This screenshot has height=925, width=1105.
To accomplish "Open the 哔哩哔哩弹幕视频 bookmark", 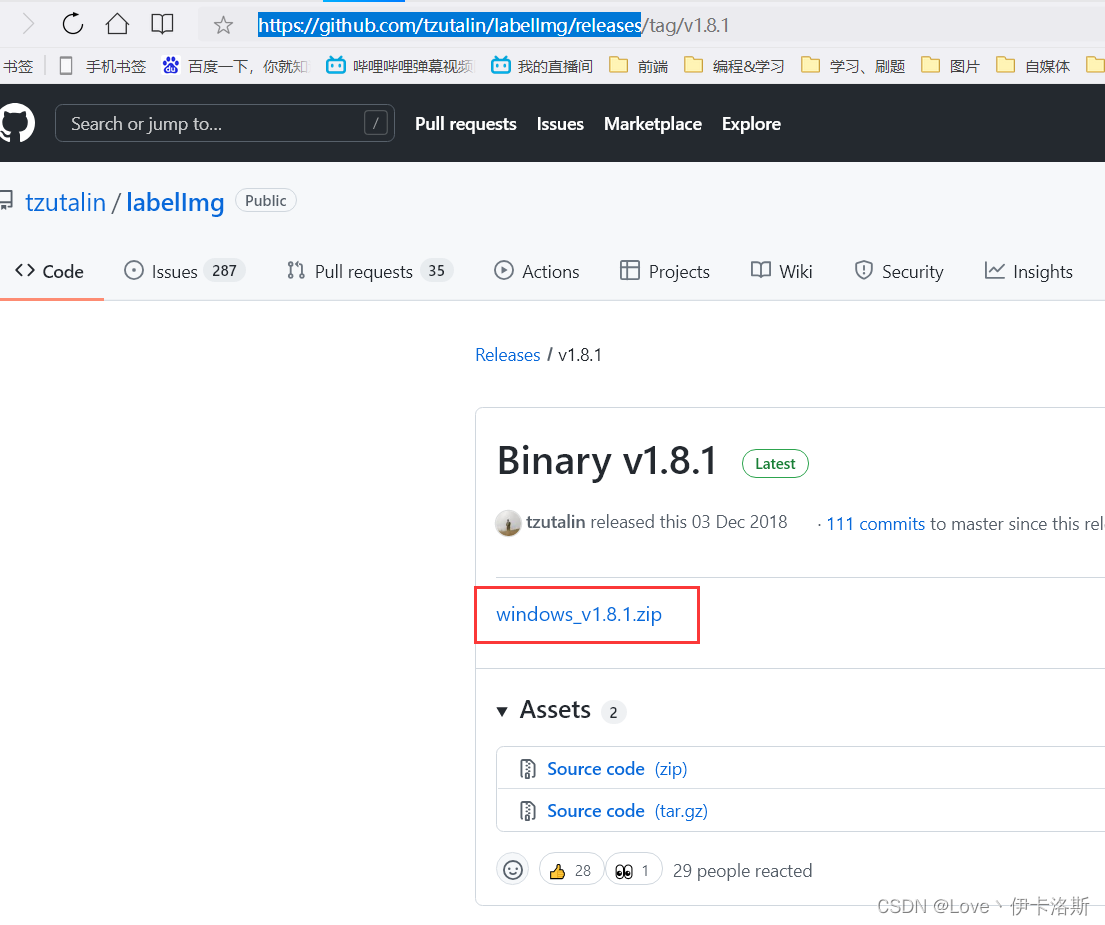I will 400,66.
